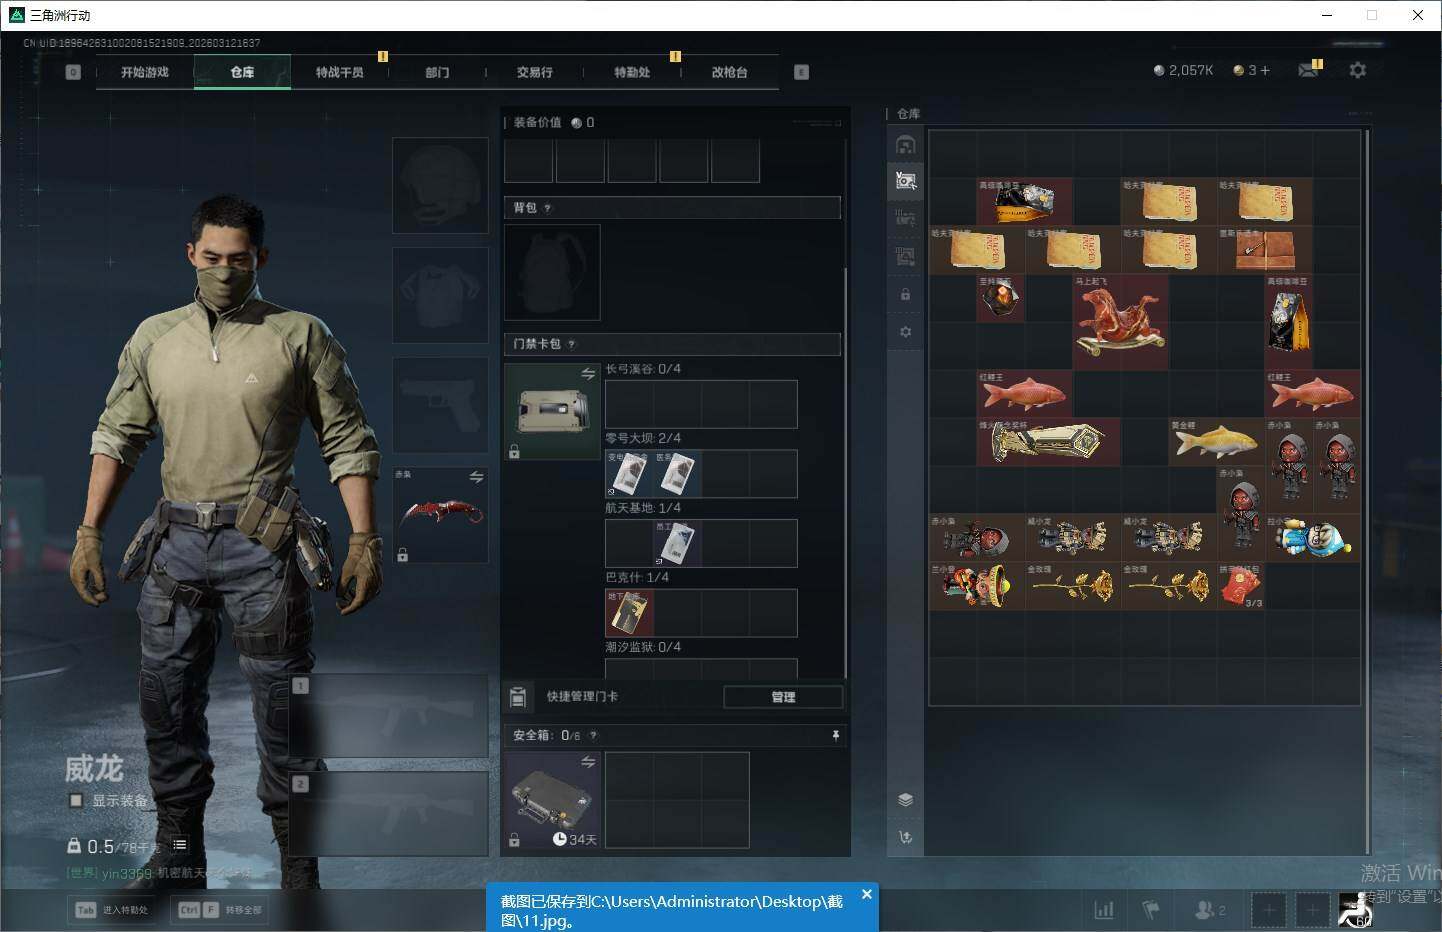
Task: Click the Tab 进入特勤处 button
Action: (x=112, y=910)
